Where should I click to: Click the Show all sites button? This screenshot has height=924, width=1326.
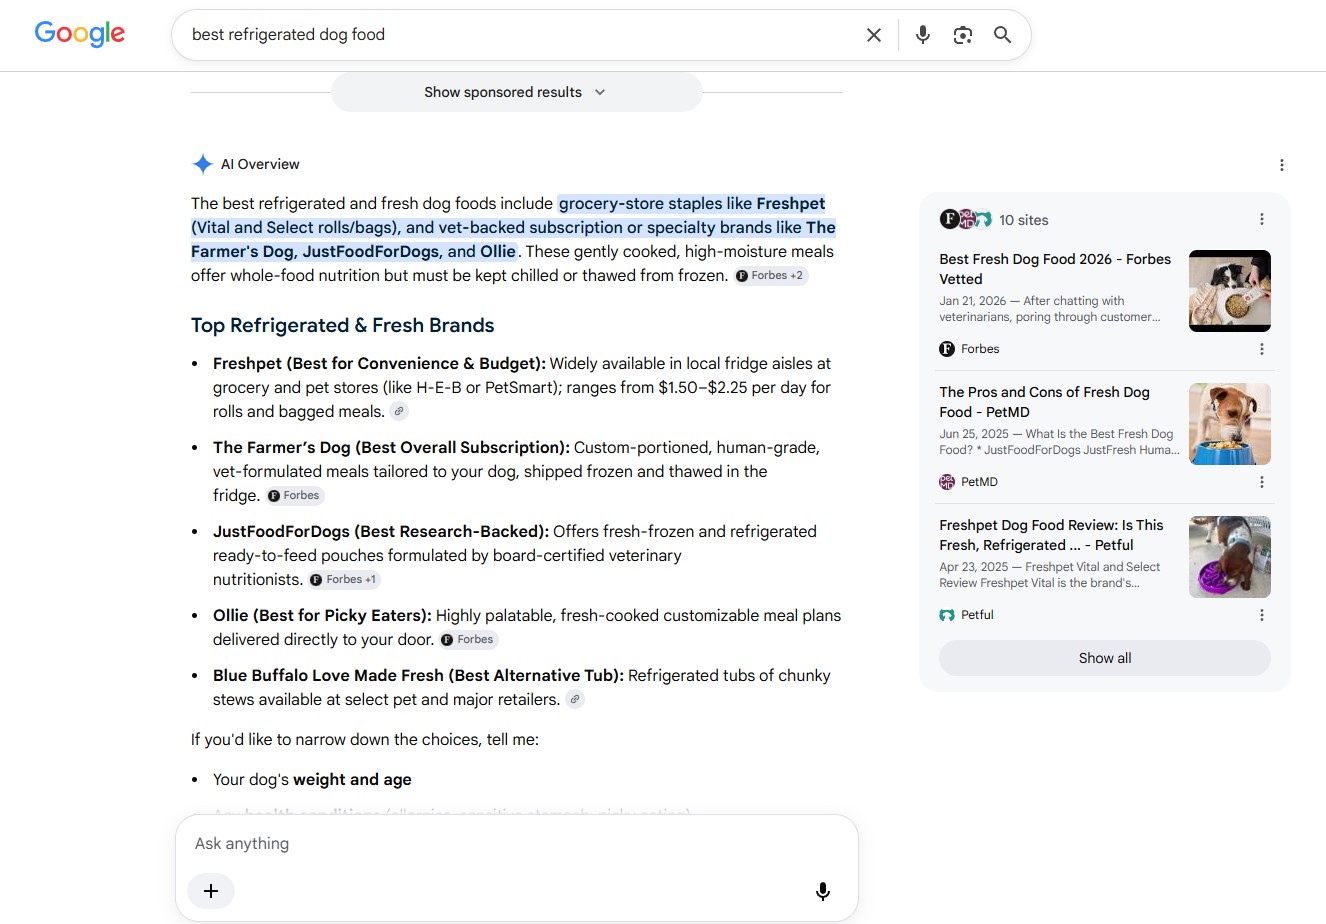click(1105, 658)
